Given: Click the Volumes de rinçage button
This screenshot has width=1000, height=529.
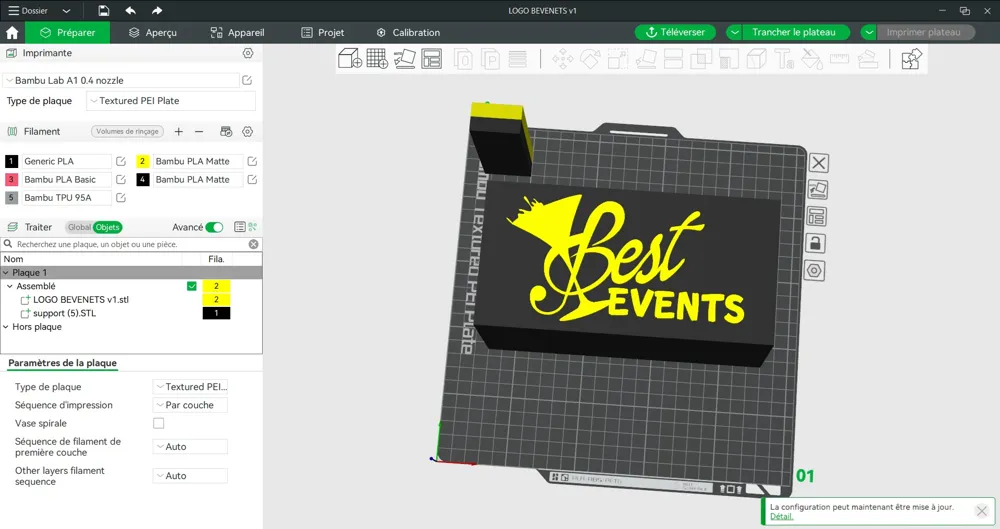Looking at the screenshot, I should pos(128,131).
